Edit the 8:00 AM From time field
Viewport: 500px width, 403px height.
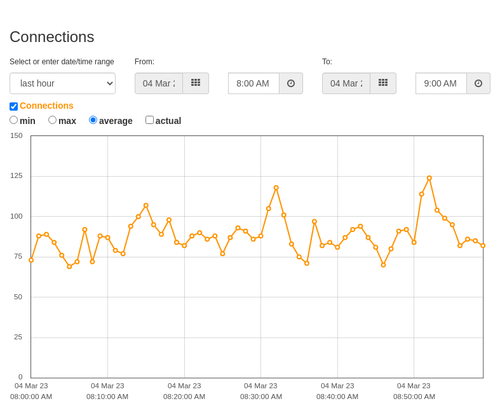254,83
